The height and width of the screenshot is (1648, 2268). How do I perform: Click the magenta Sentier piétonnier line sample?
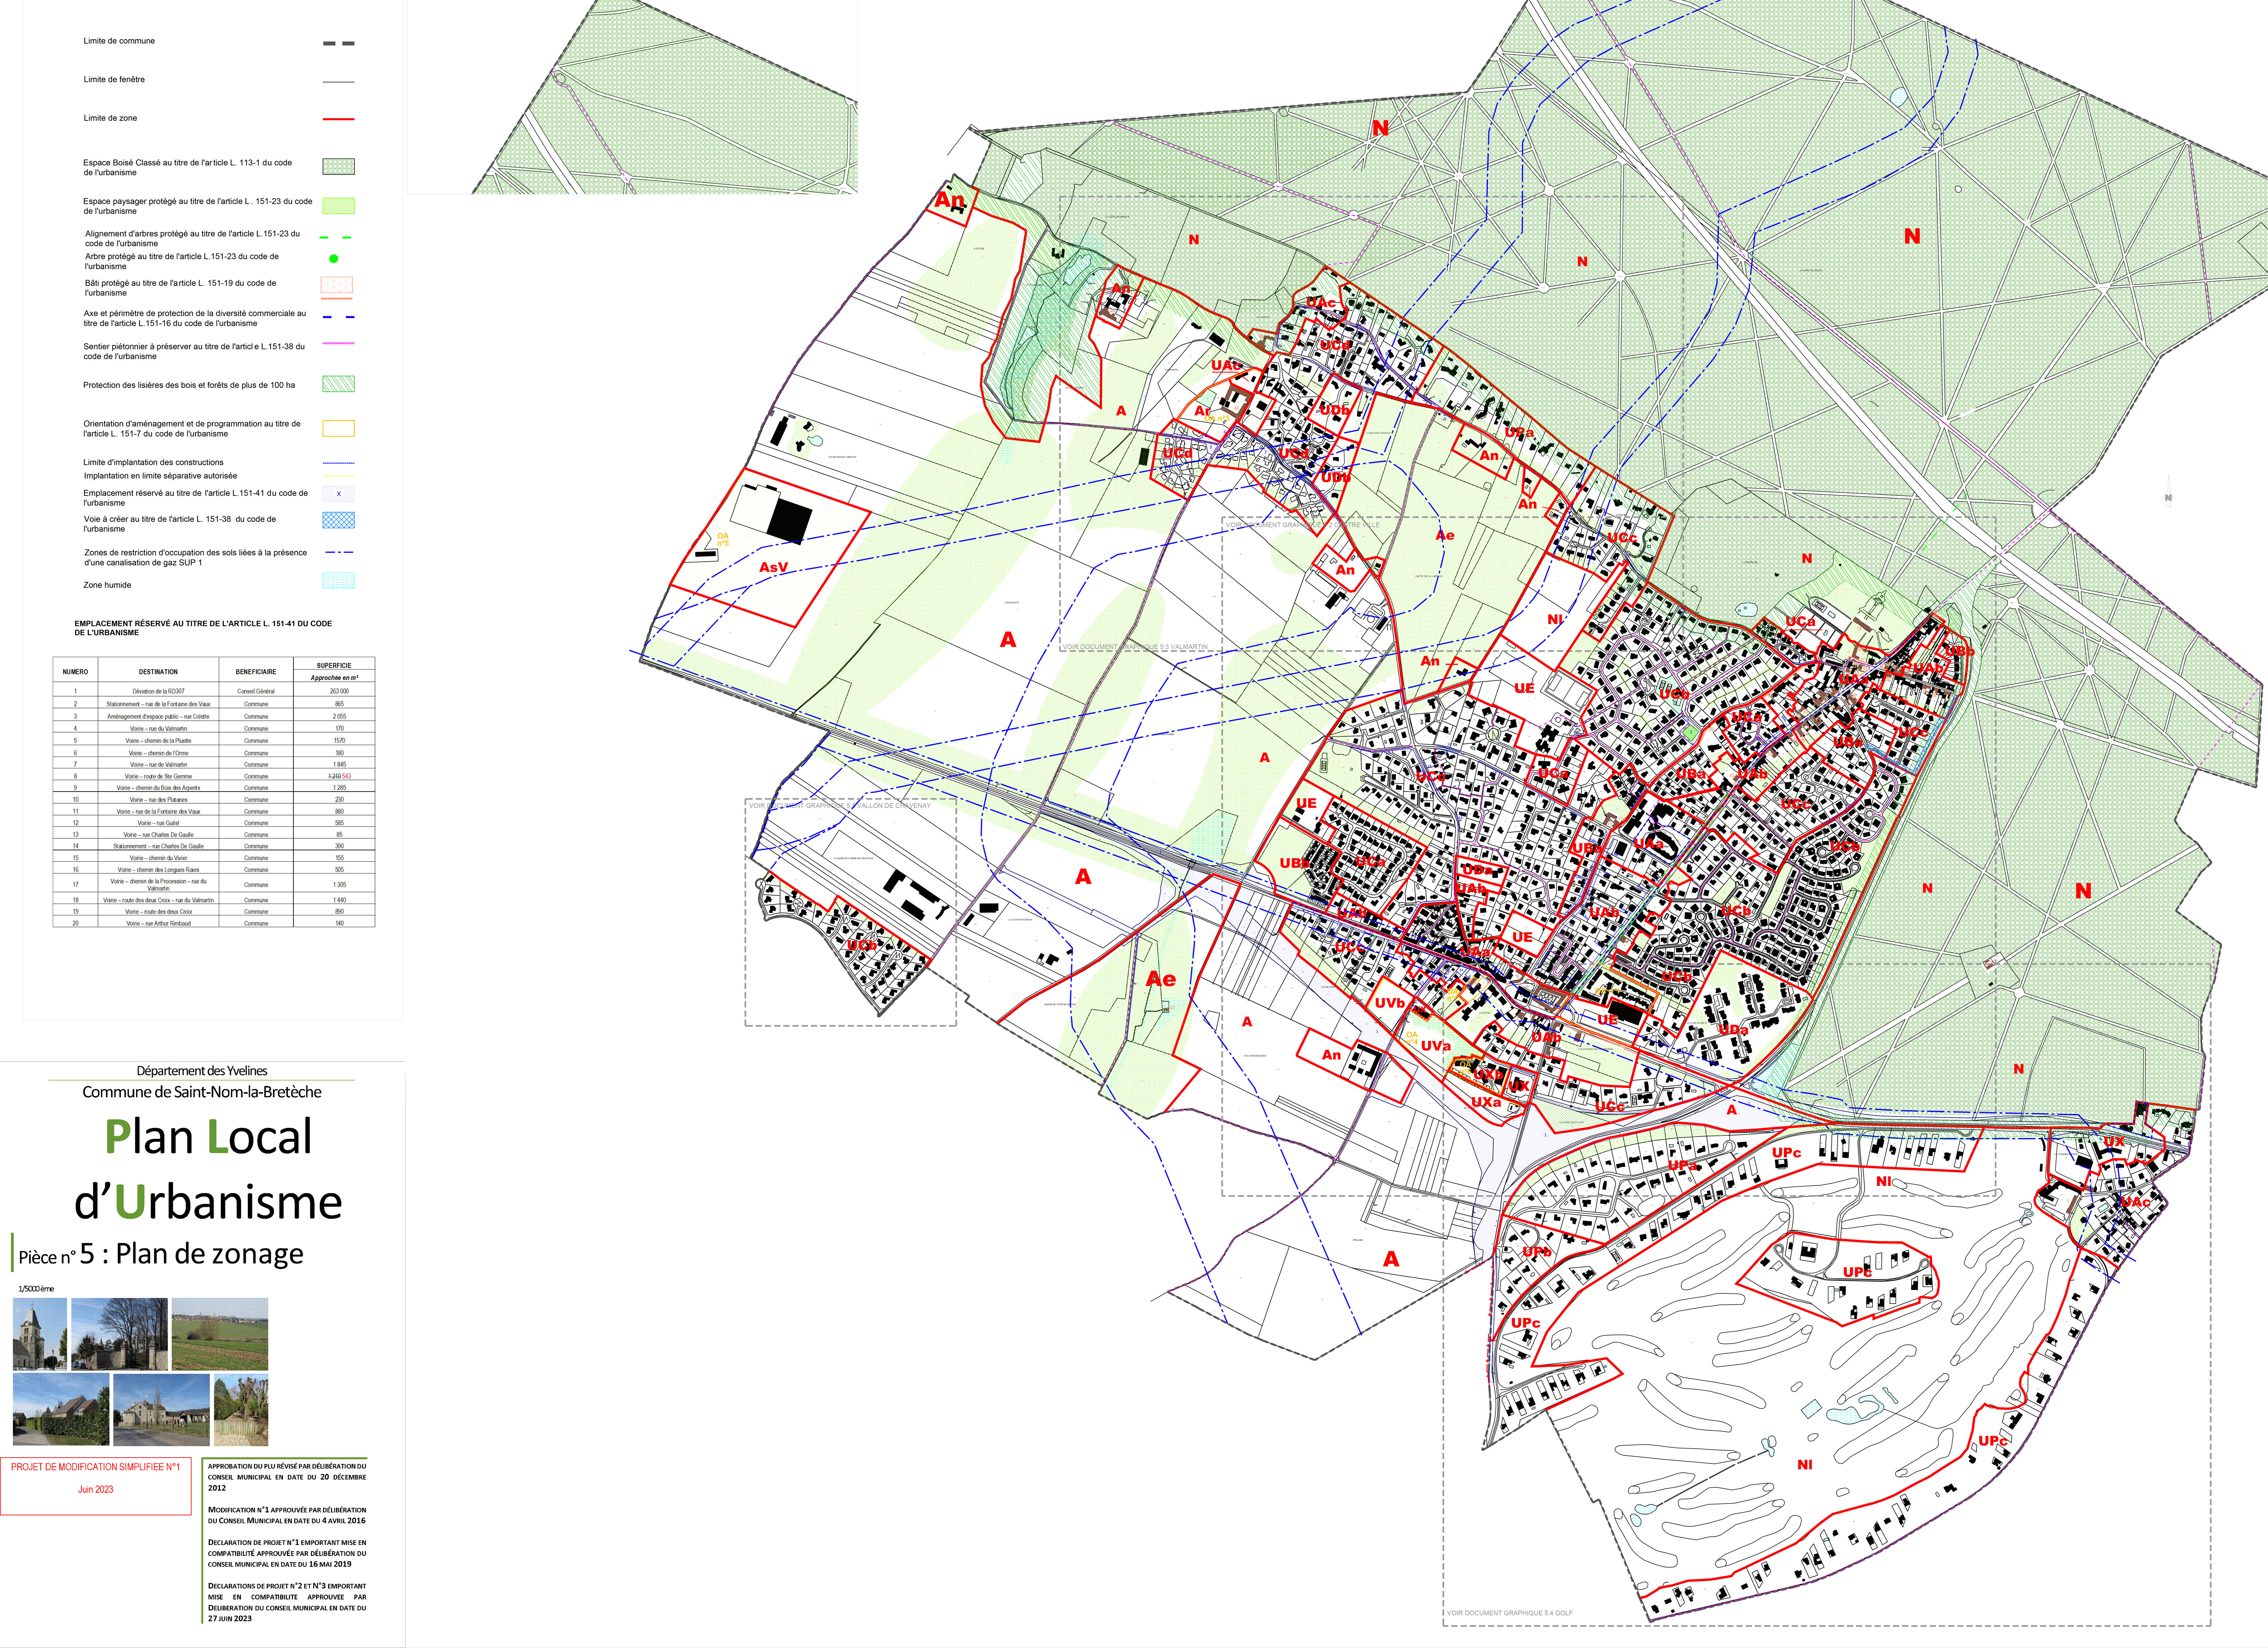point(338,343)
